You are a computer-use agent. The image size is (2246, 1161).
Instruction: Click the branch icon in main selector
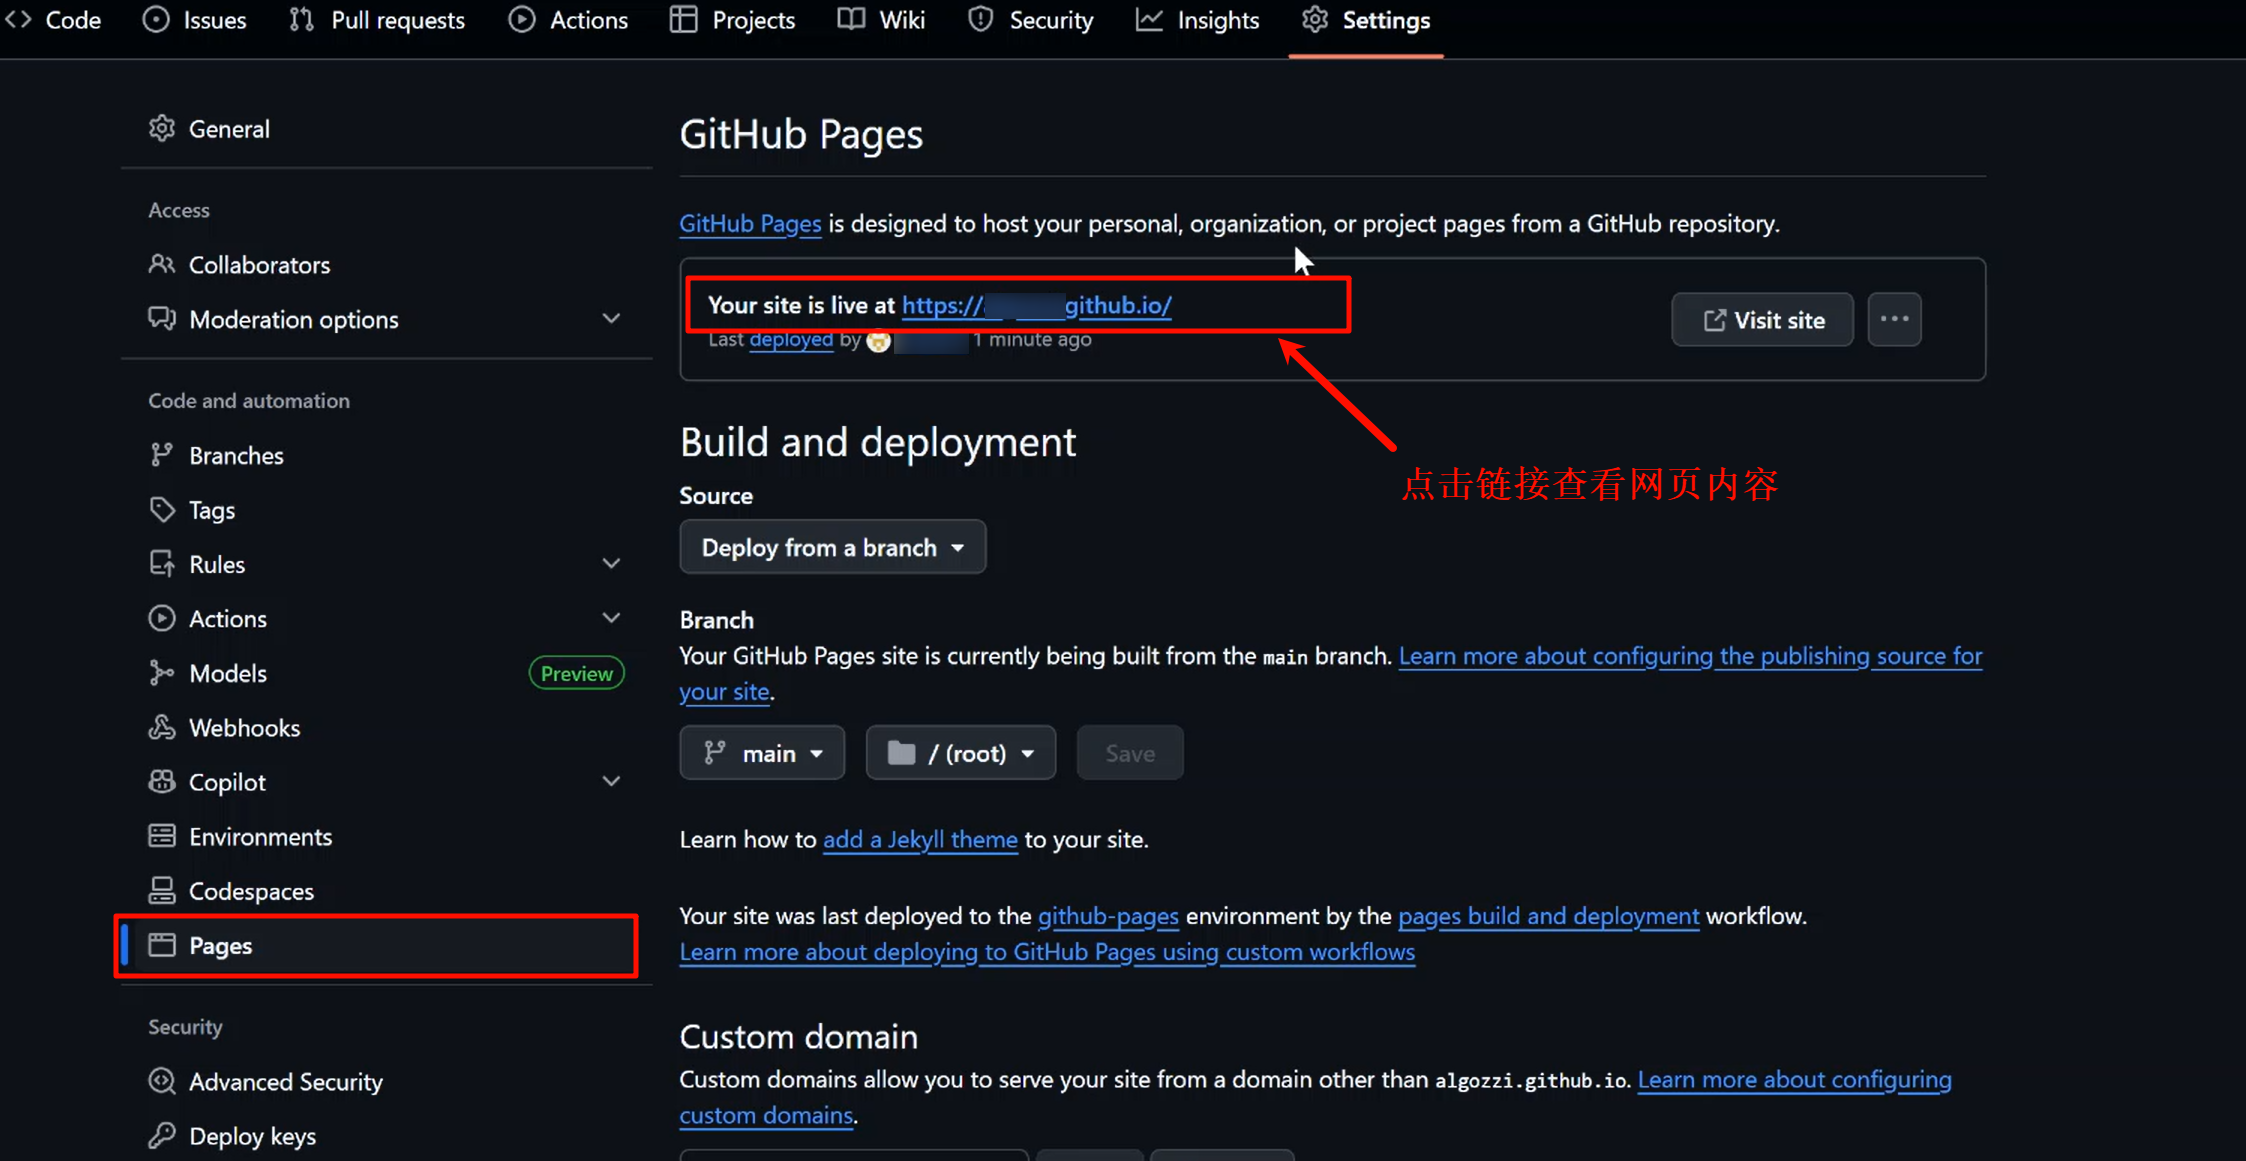pyautogui.click(x=714, y=753)
